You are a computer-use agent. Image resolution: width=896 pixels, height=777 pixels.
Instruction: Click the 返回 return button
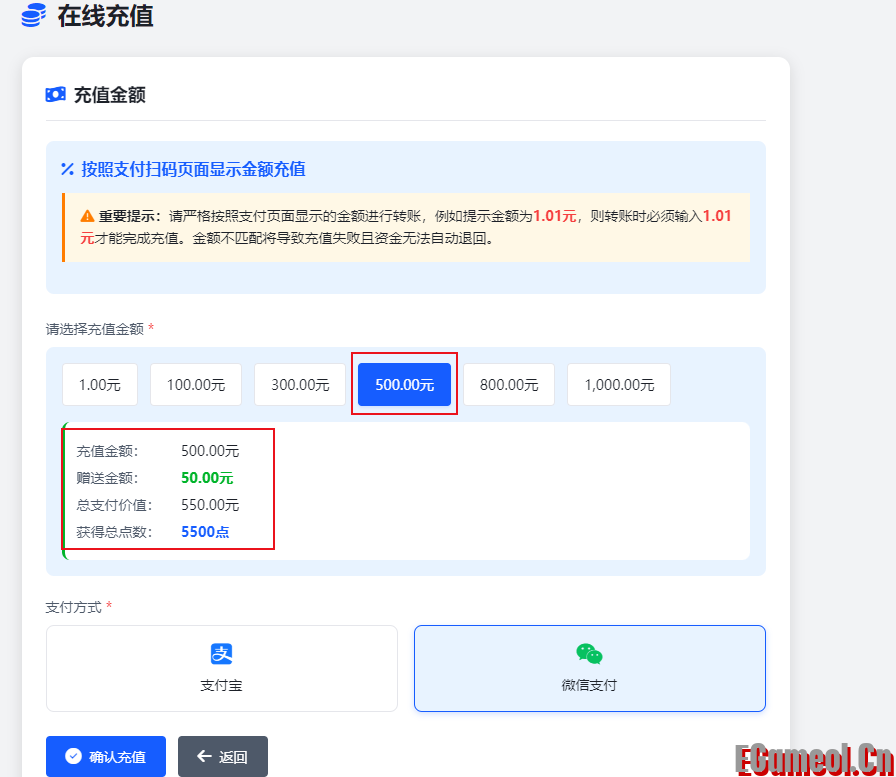[222, 757]
